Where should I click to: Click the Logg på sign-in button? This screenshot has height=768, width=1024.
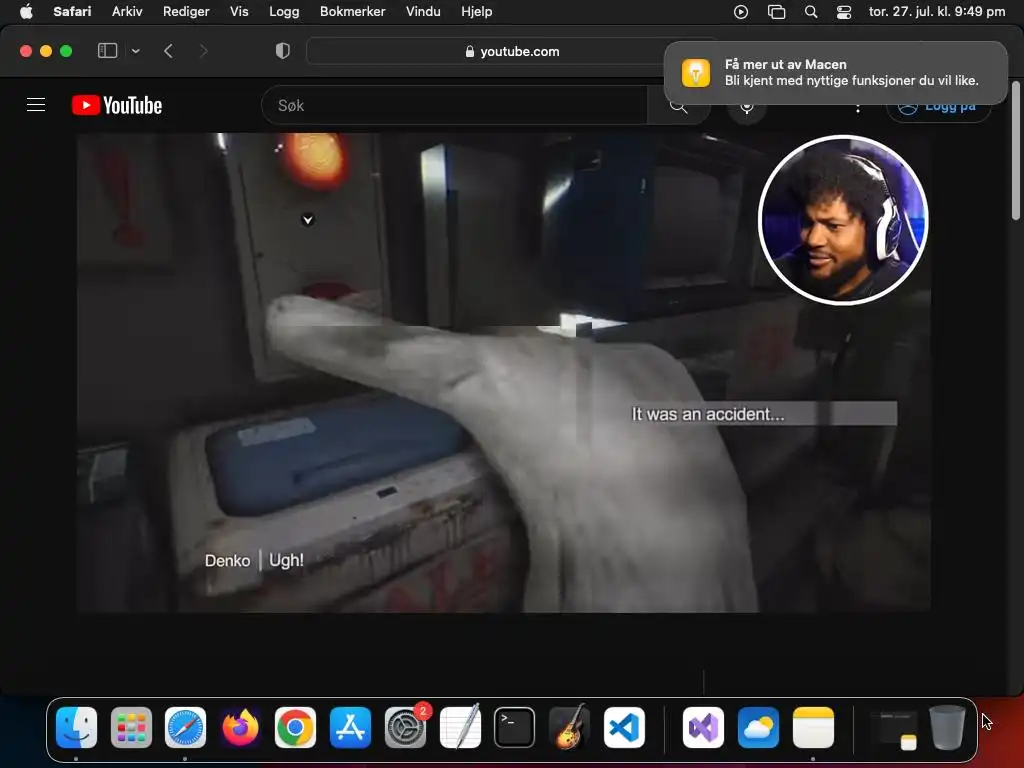pyautogui.click(x=938, y=108)
